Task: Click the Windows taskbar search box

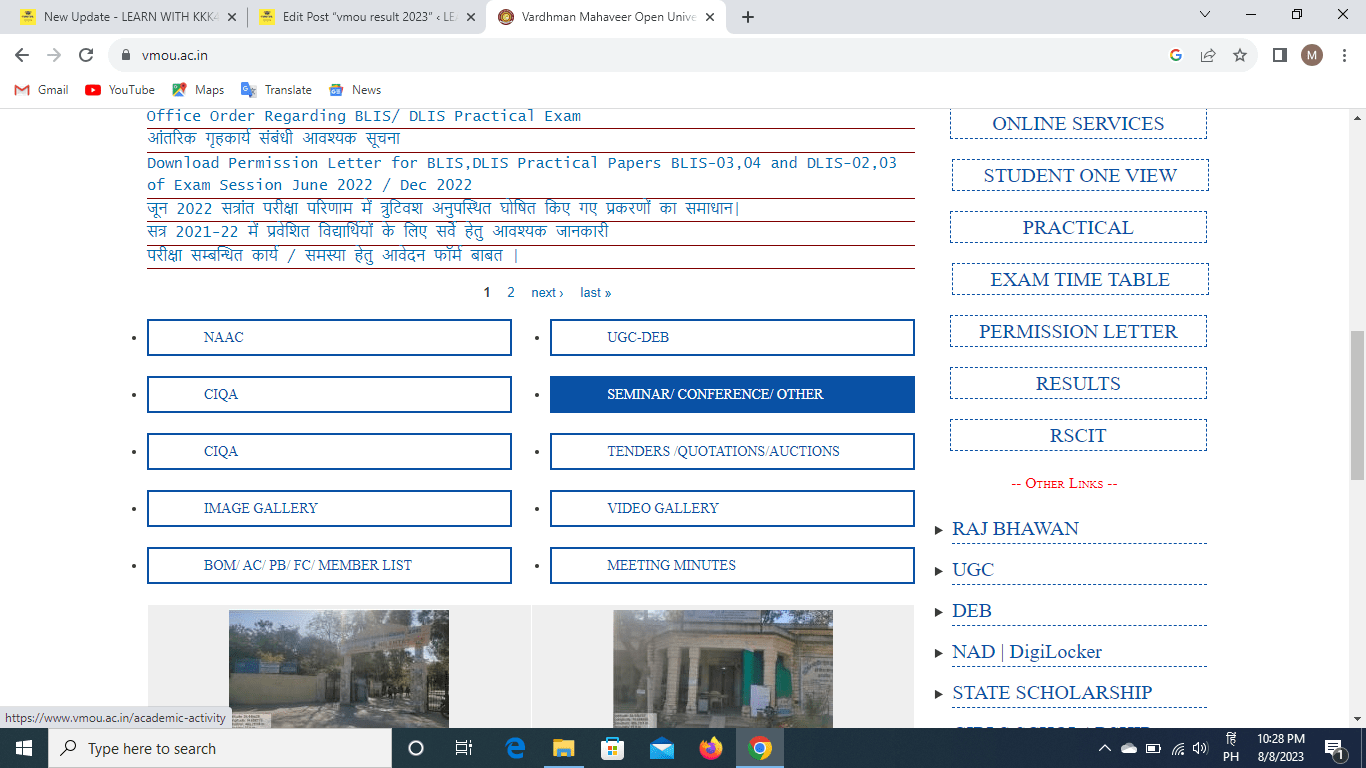Action: [219, 748]
